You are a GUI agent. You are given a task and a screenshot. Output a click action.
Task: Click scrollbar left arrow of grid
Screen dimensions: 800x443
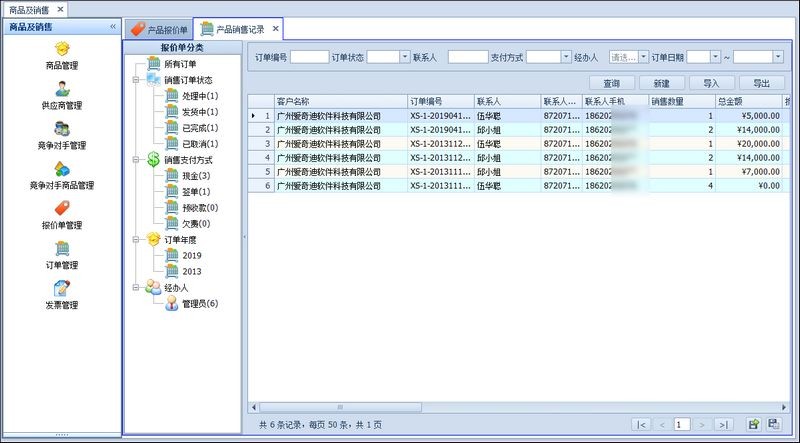click(x=254, y=407)
